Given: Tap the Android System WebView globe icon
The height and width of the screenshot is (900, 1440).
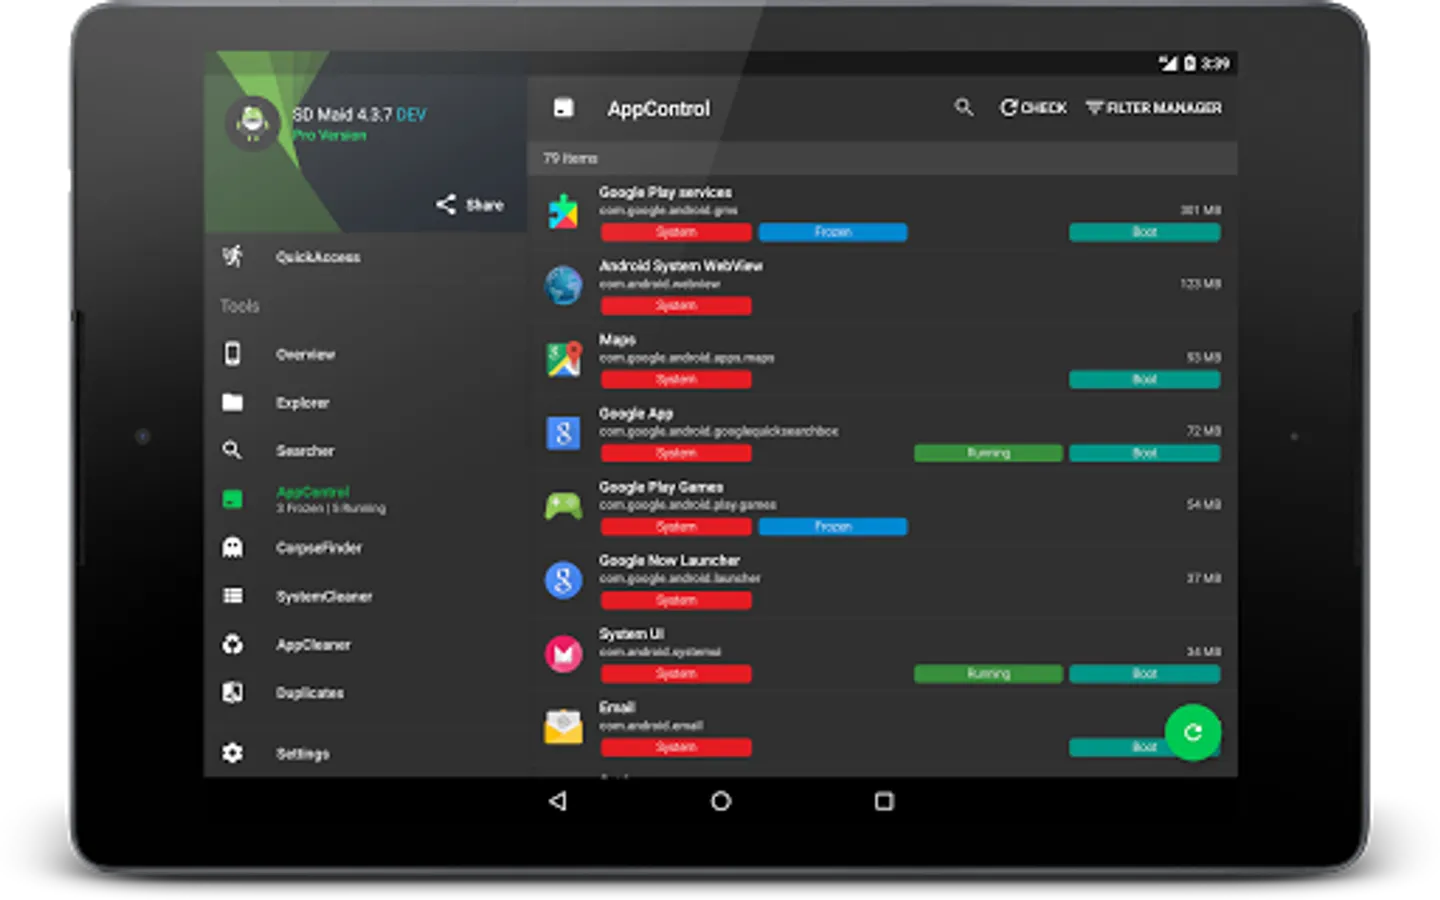Looking at the screenshot, I should coord(563,285).
